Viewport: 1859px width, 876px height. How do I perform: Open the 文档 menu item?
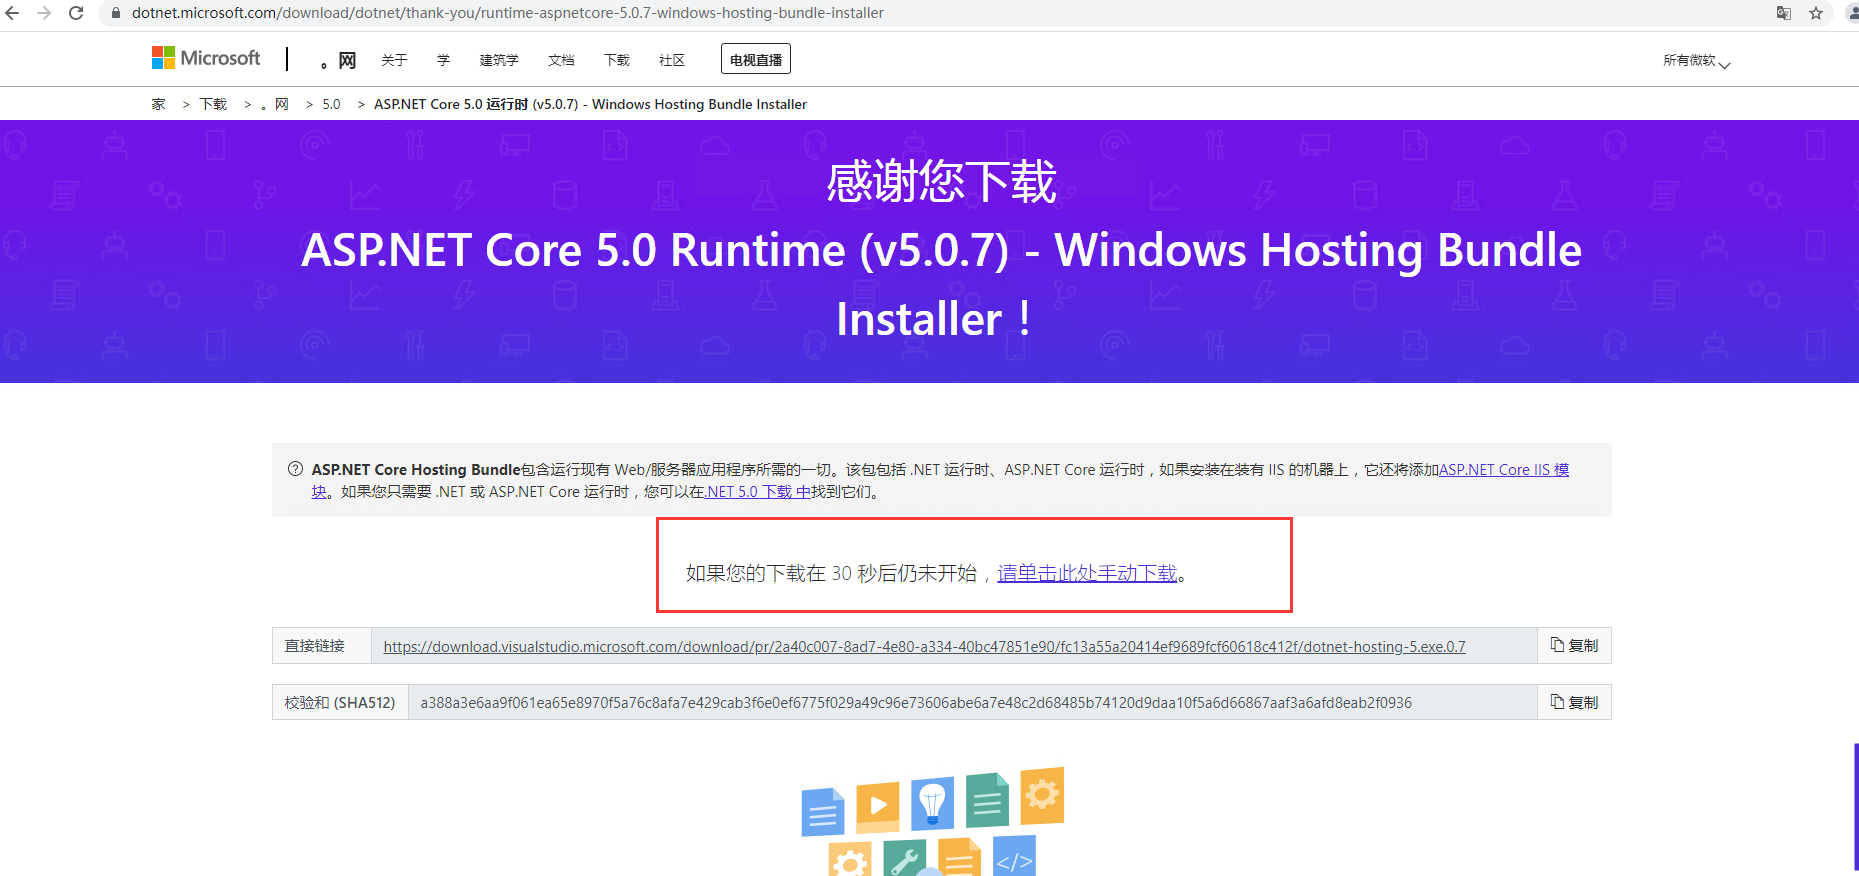(561, 60)
